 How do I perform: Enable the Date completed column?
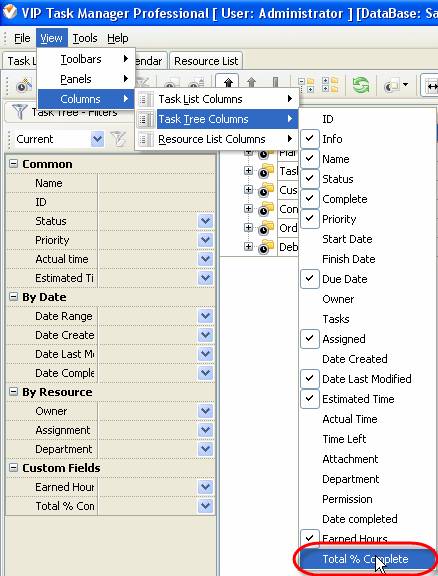(x=367, y=519)
